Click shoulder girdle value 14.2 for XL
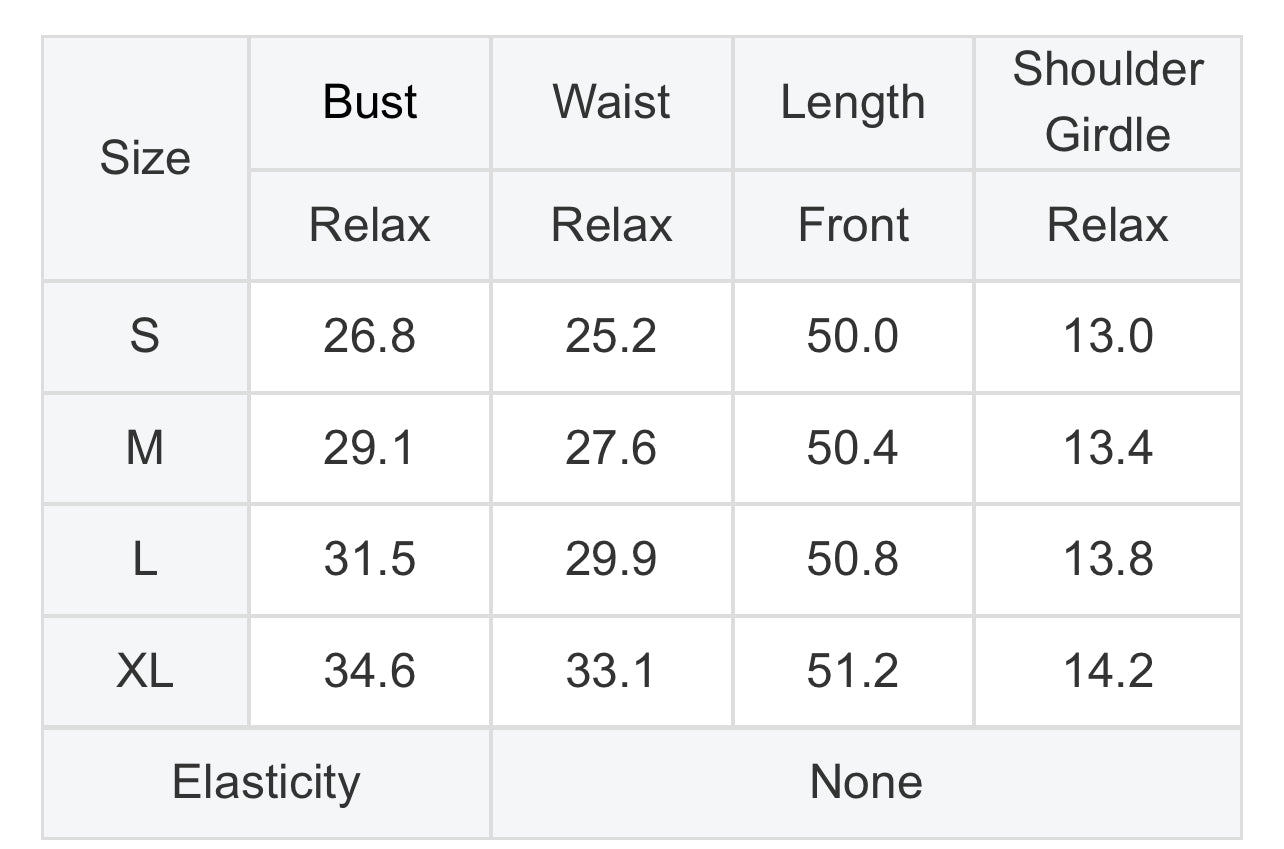This screenshot has width=1284, height=849. point(1108,671)
